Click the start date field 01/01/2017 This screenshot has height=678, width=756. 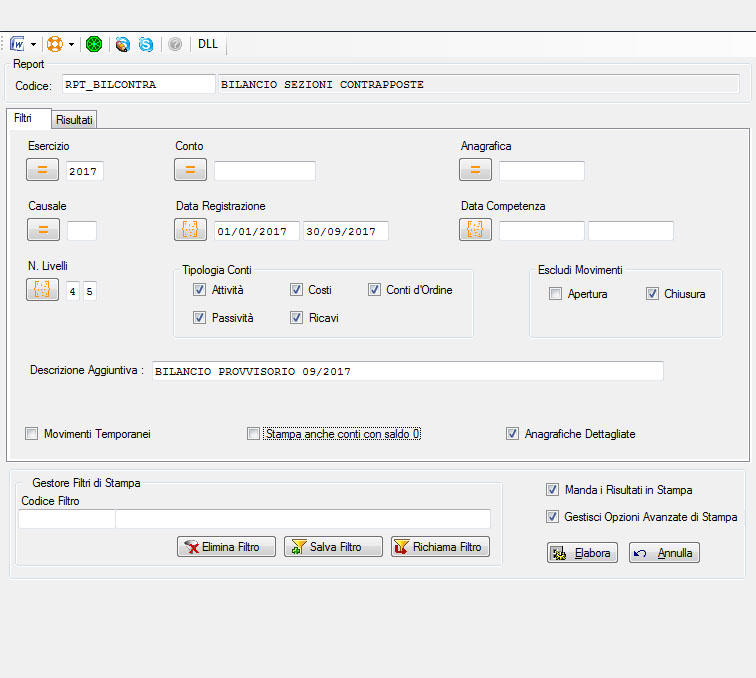coord(256,231)
